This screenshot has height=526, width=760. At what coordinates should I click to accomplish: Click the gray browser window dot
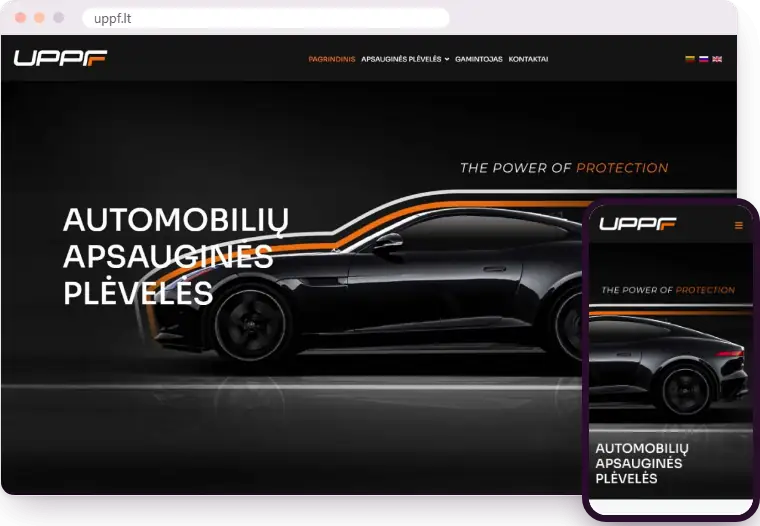59,18
